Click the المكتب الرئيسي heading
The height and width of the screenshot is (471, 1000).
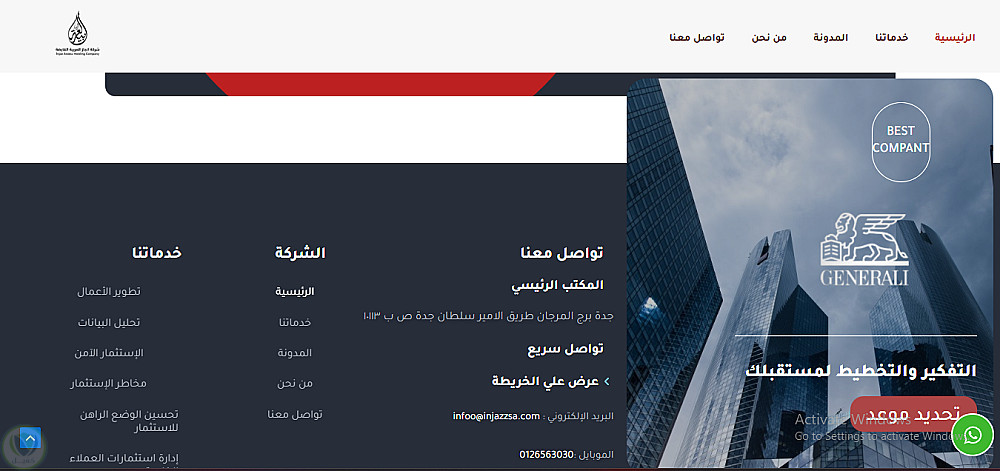click(557, 286)
